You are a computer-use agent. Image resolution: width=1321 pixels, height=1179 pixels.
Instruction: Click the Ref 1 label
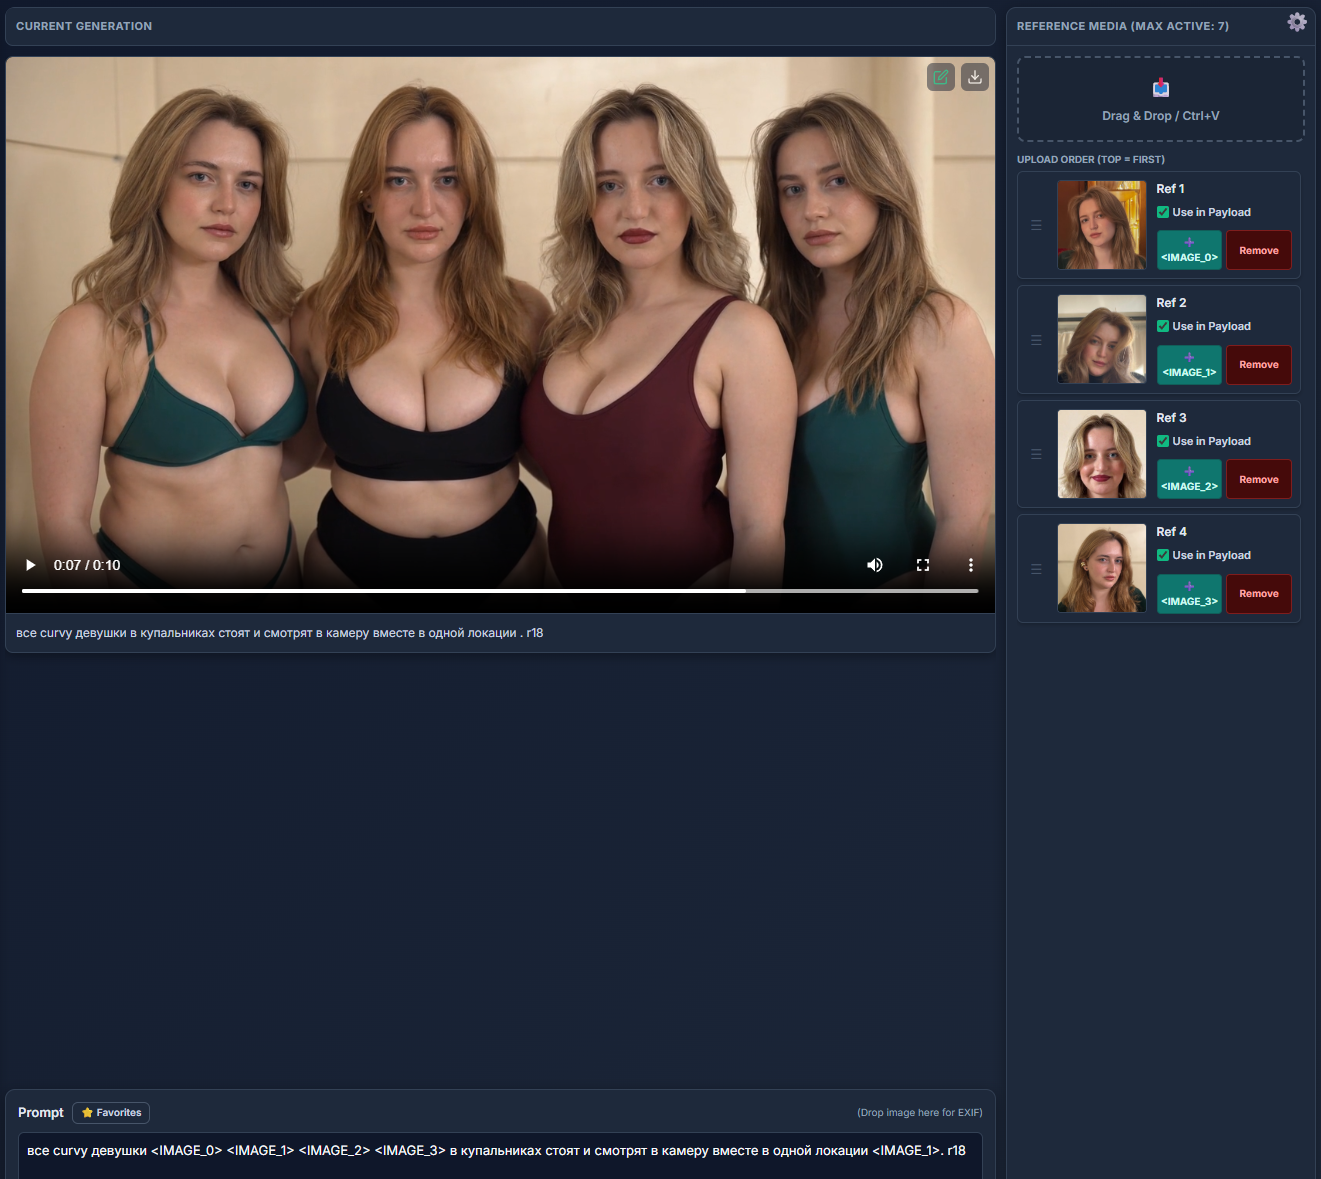click(1170, 189)
